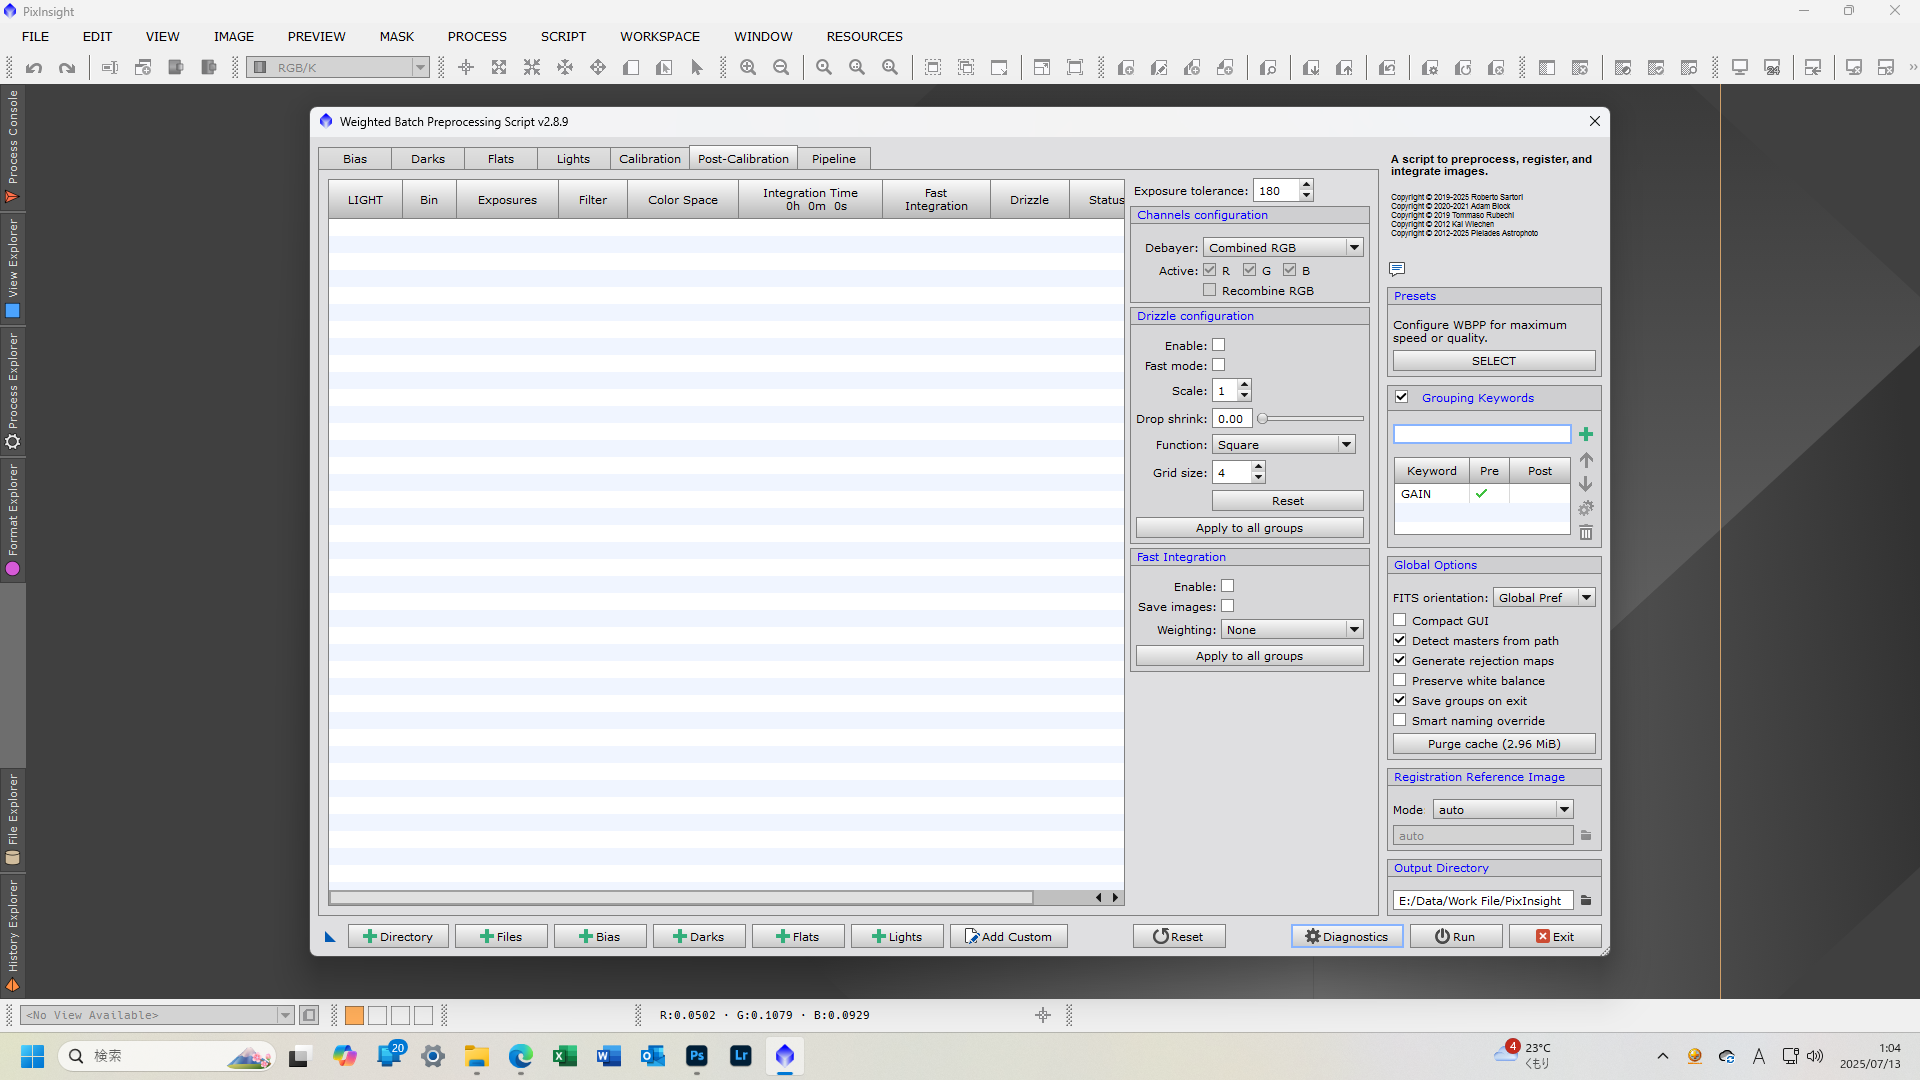
Task: Switch to the Bias tab
Action: tap(355, 158)
